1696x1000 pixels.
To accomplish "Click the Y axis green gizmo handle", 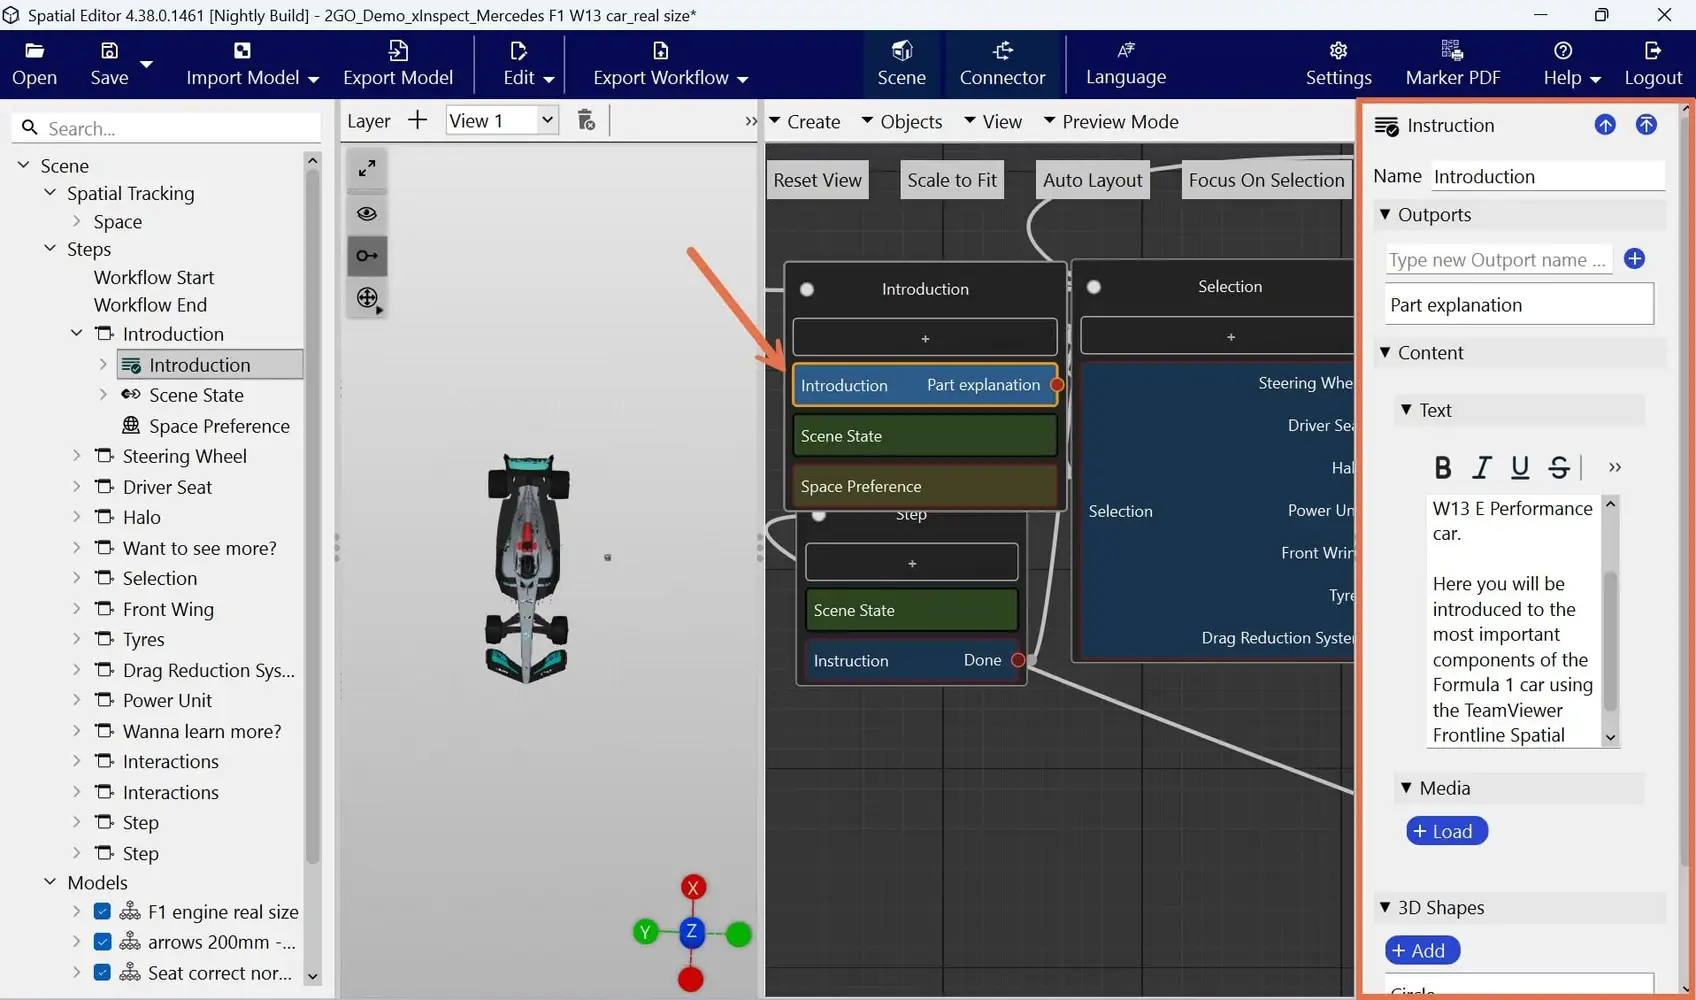I will (645, 932).
